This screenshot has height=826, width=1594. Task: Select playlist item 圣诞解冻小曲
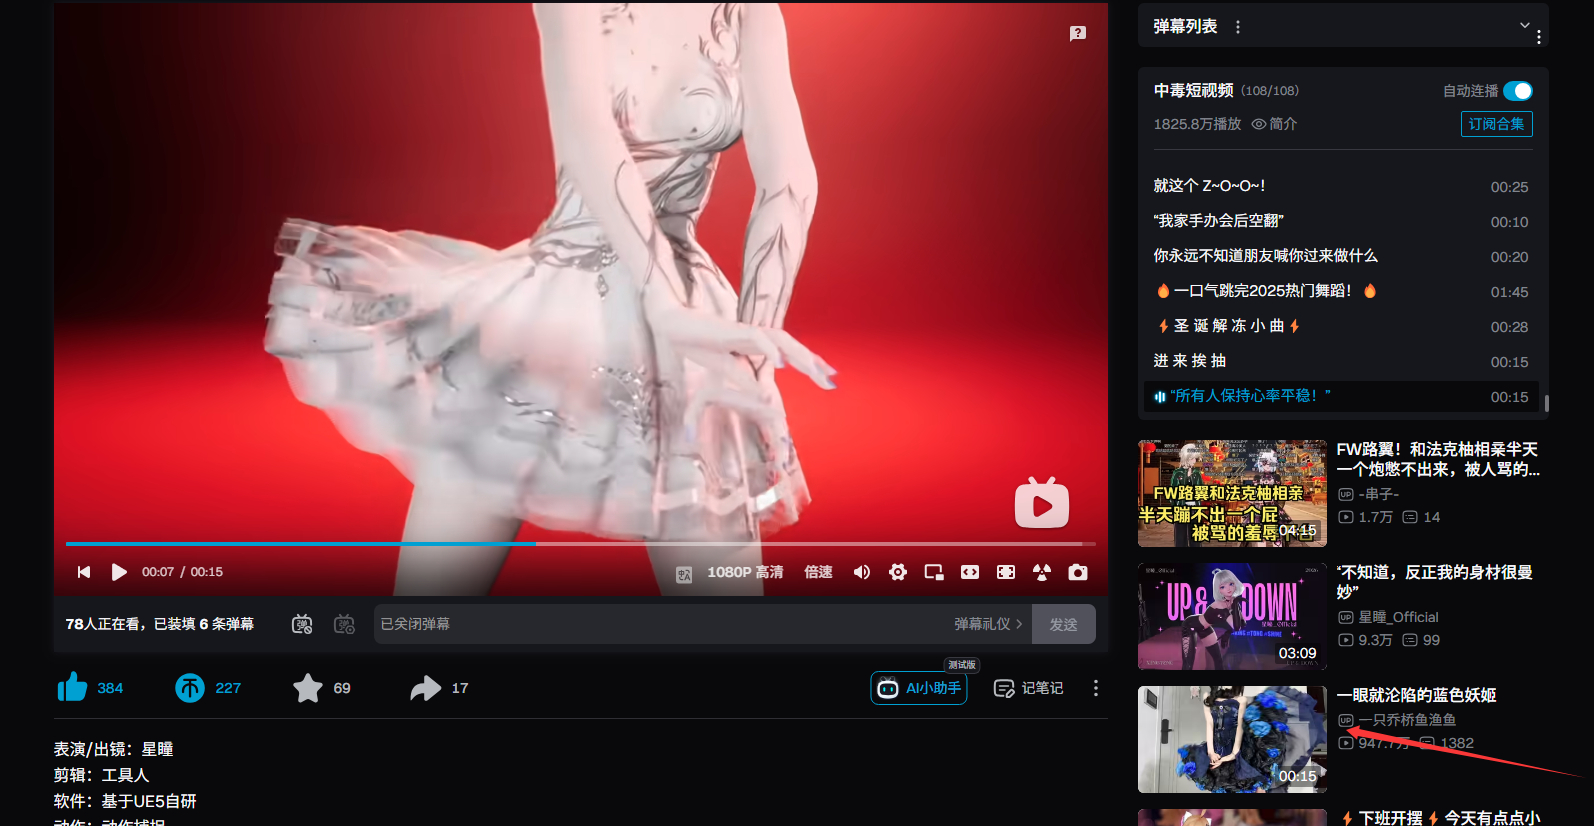[x=1228, y=326]
